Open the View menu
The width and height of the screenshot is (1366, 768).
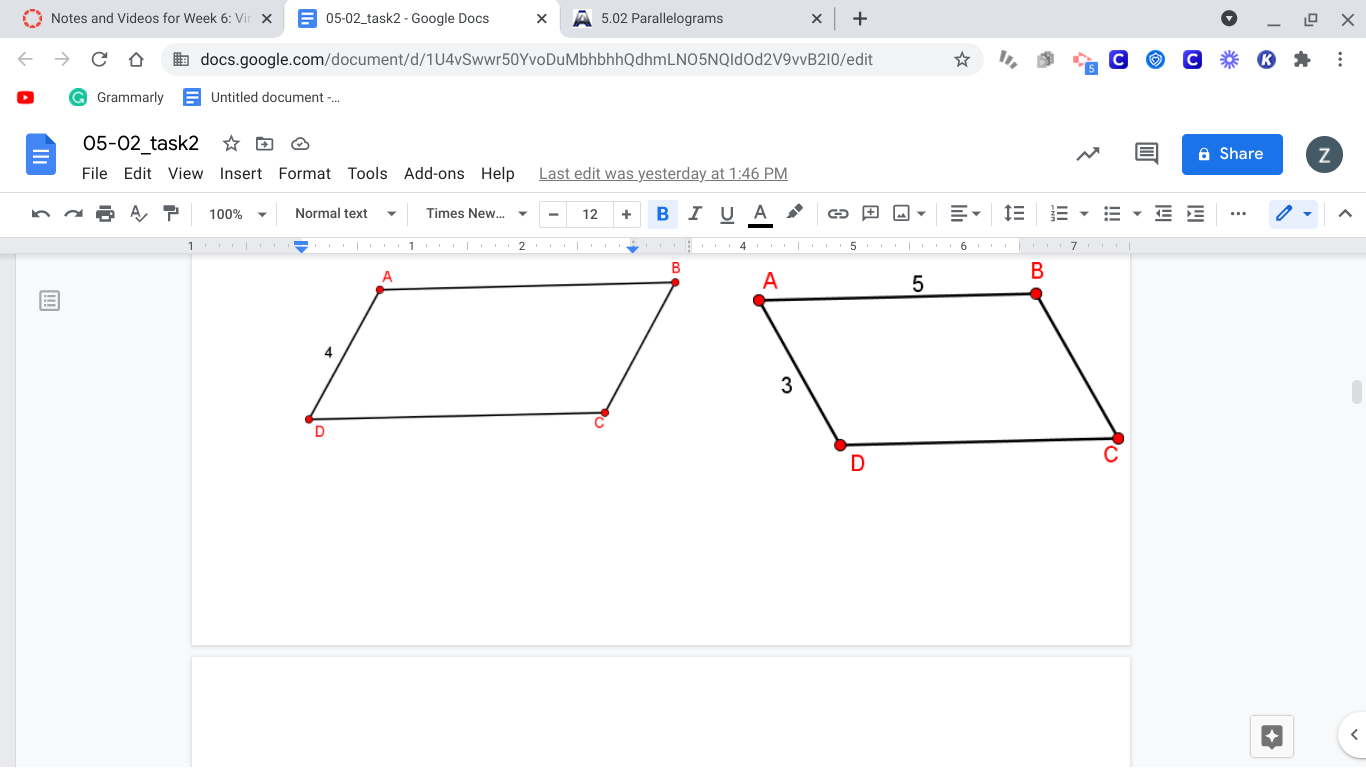point(185,174)
